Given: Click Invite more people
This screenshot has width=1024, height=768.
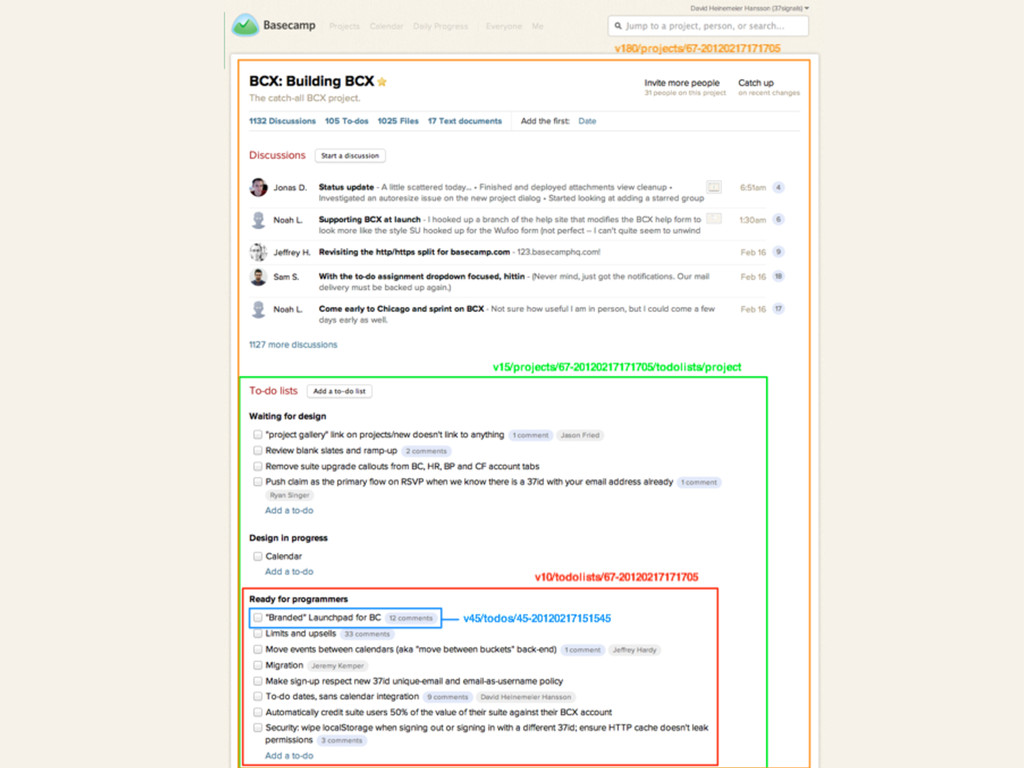Looking at the screenshot, I should (682, 83).
